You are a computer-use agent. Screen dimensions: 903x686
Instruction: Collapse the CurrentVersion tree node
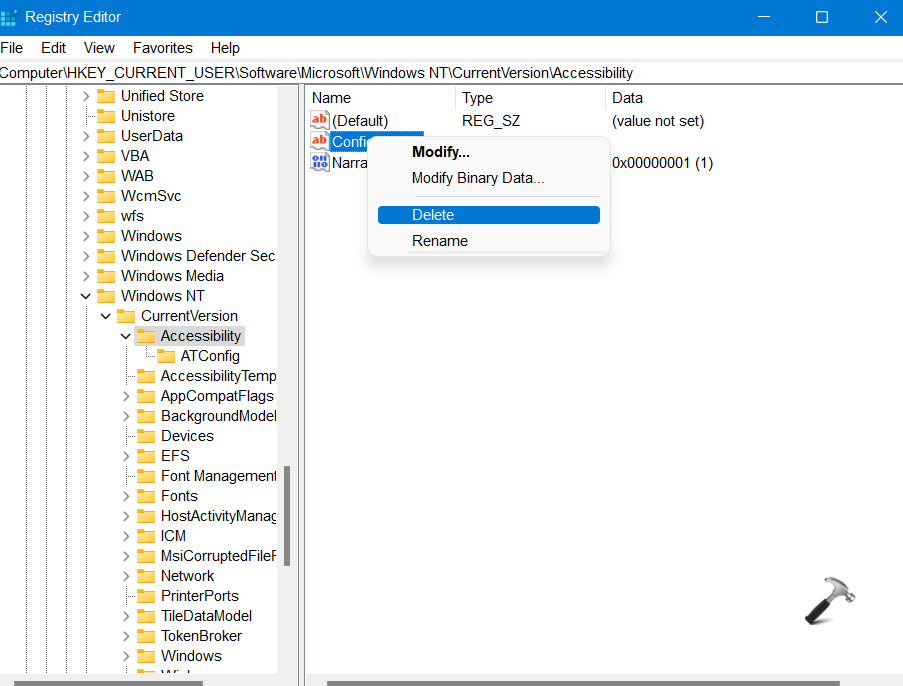point(106,316)
